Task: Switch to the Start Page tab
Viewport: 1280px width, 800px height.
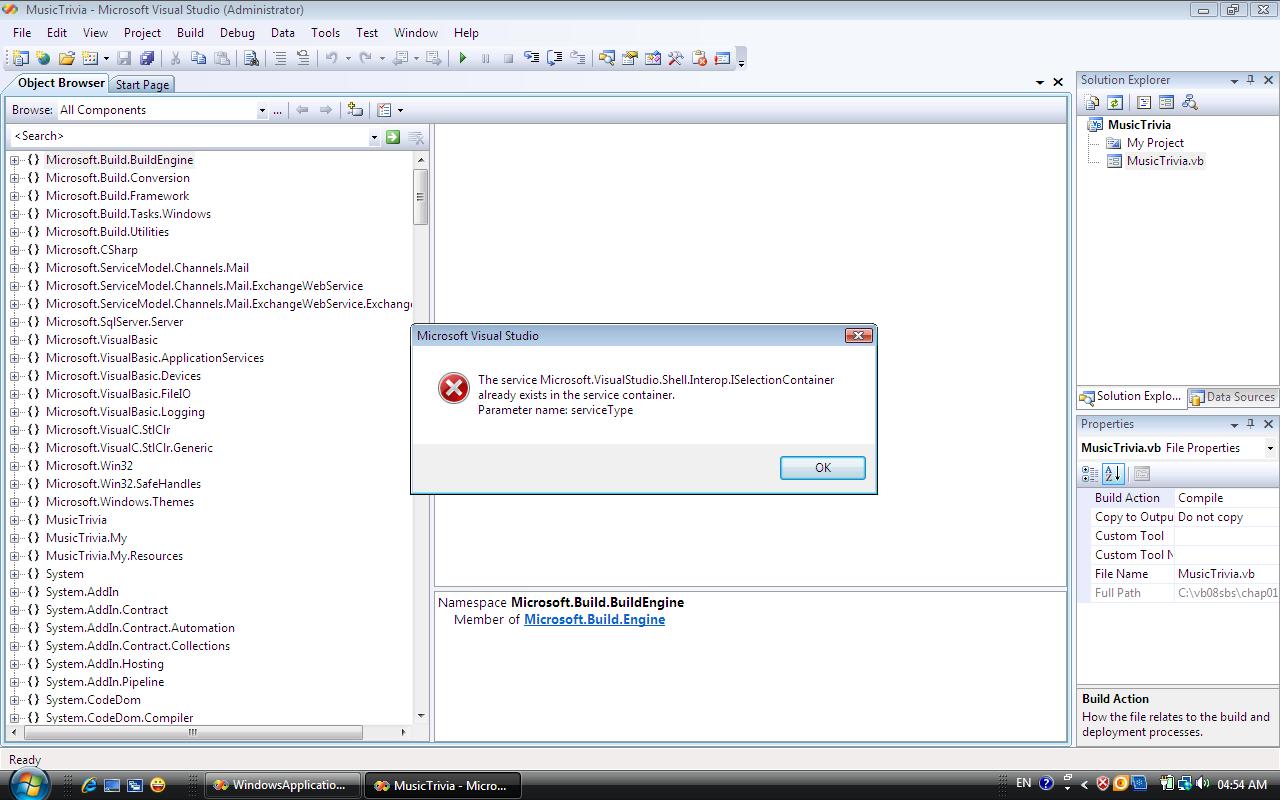Action: tap(142, 85)
